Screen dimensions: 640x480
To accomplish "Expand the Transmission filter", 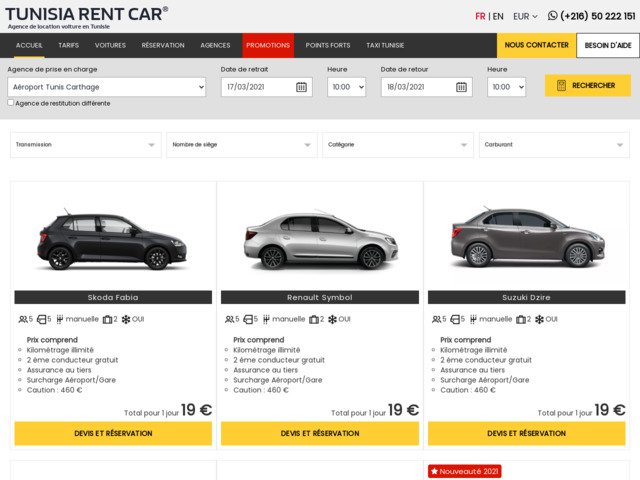I will [x=86, y=144].
